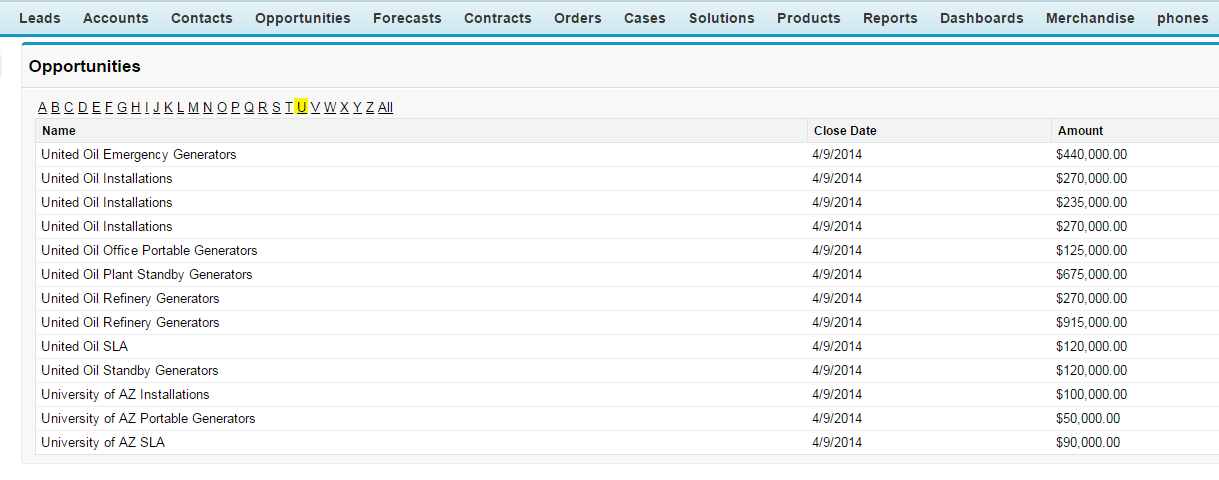This screenshot has height=480, width=1219.
Task: Switch to the Dashboards tab
Action: click(981, 18)
